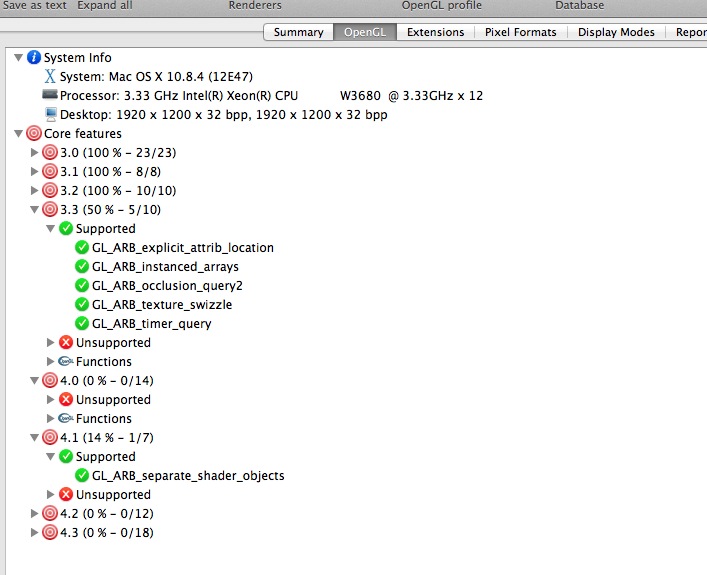Screen dimensions: 707x575
Task: Click Expand all toolbar button
Action: 105,5
